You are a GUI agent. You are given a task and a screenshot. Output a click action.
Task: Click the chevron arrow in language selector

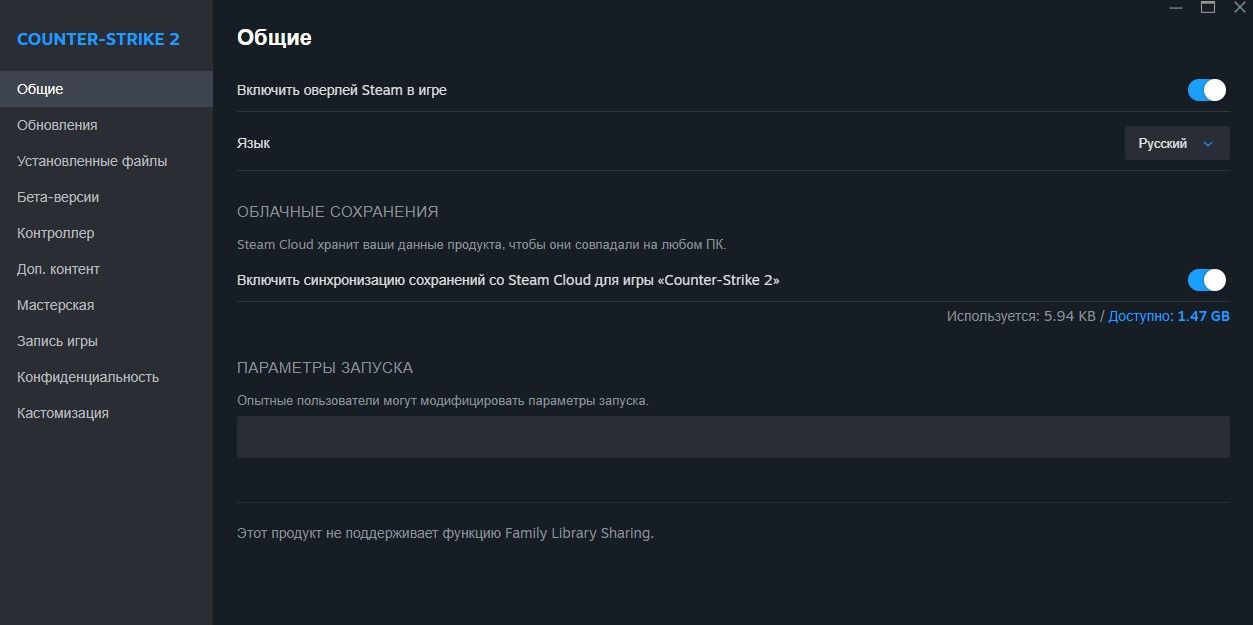coord(1208,144)
